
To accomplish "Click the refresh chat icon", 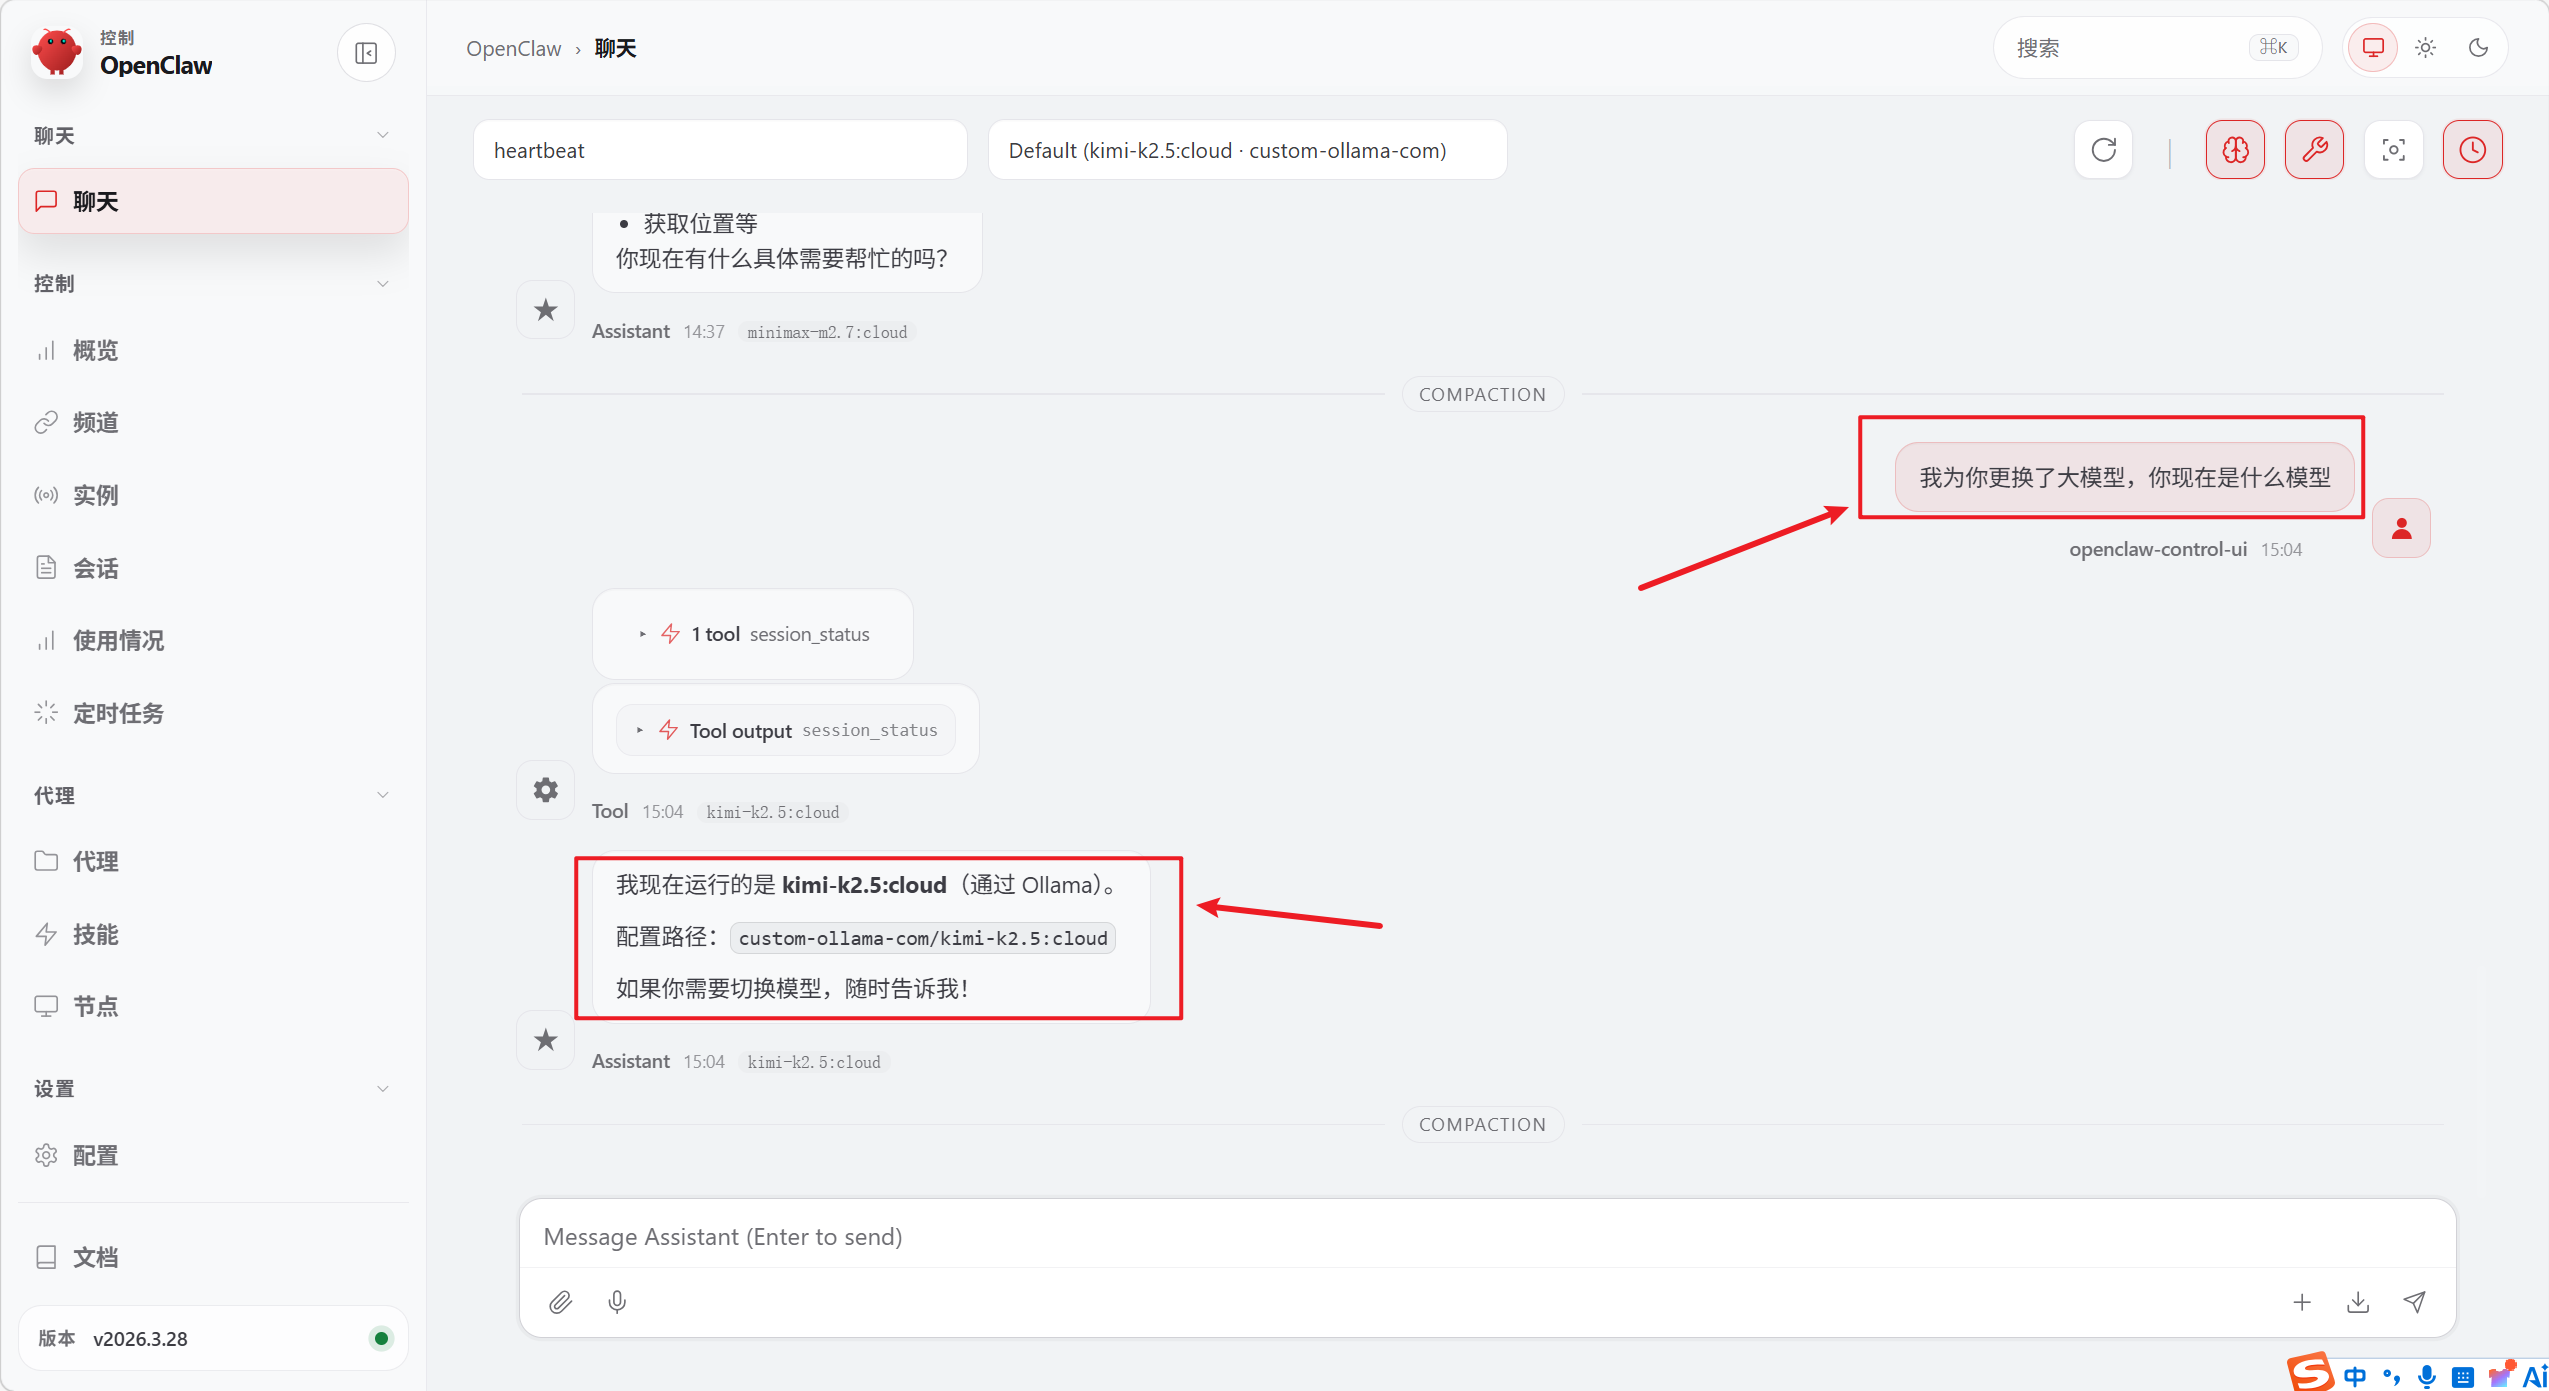I will [2104, 150].
